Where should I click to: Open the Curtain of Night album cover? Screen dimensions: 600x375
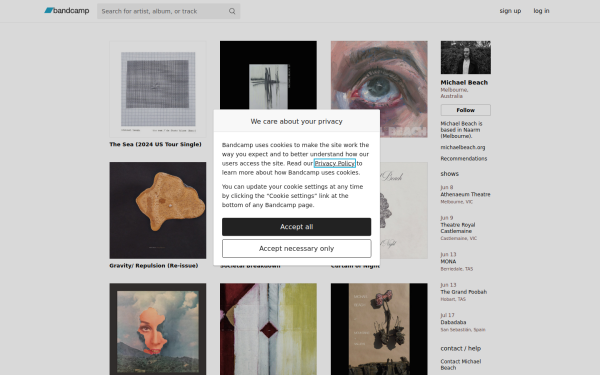[404, 210]
